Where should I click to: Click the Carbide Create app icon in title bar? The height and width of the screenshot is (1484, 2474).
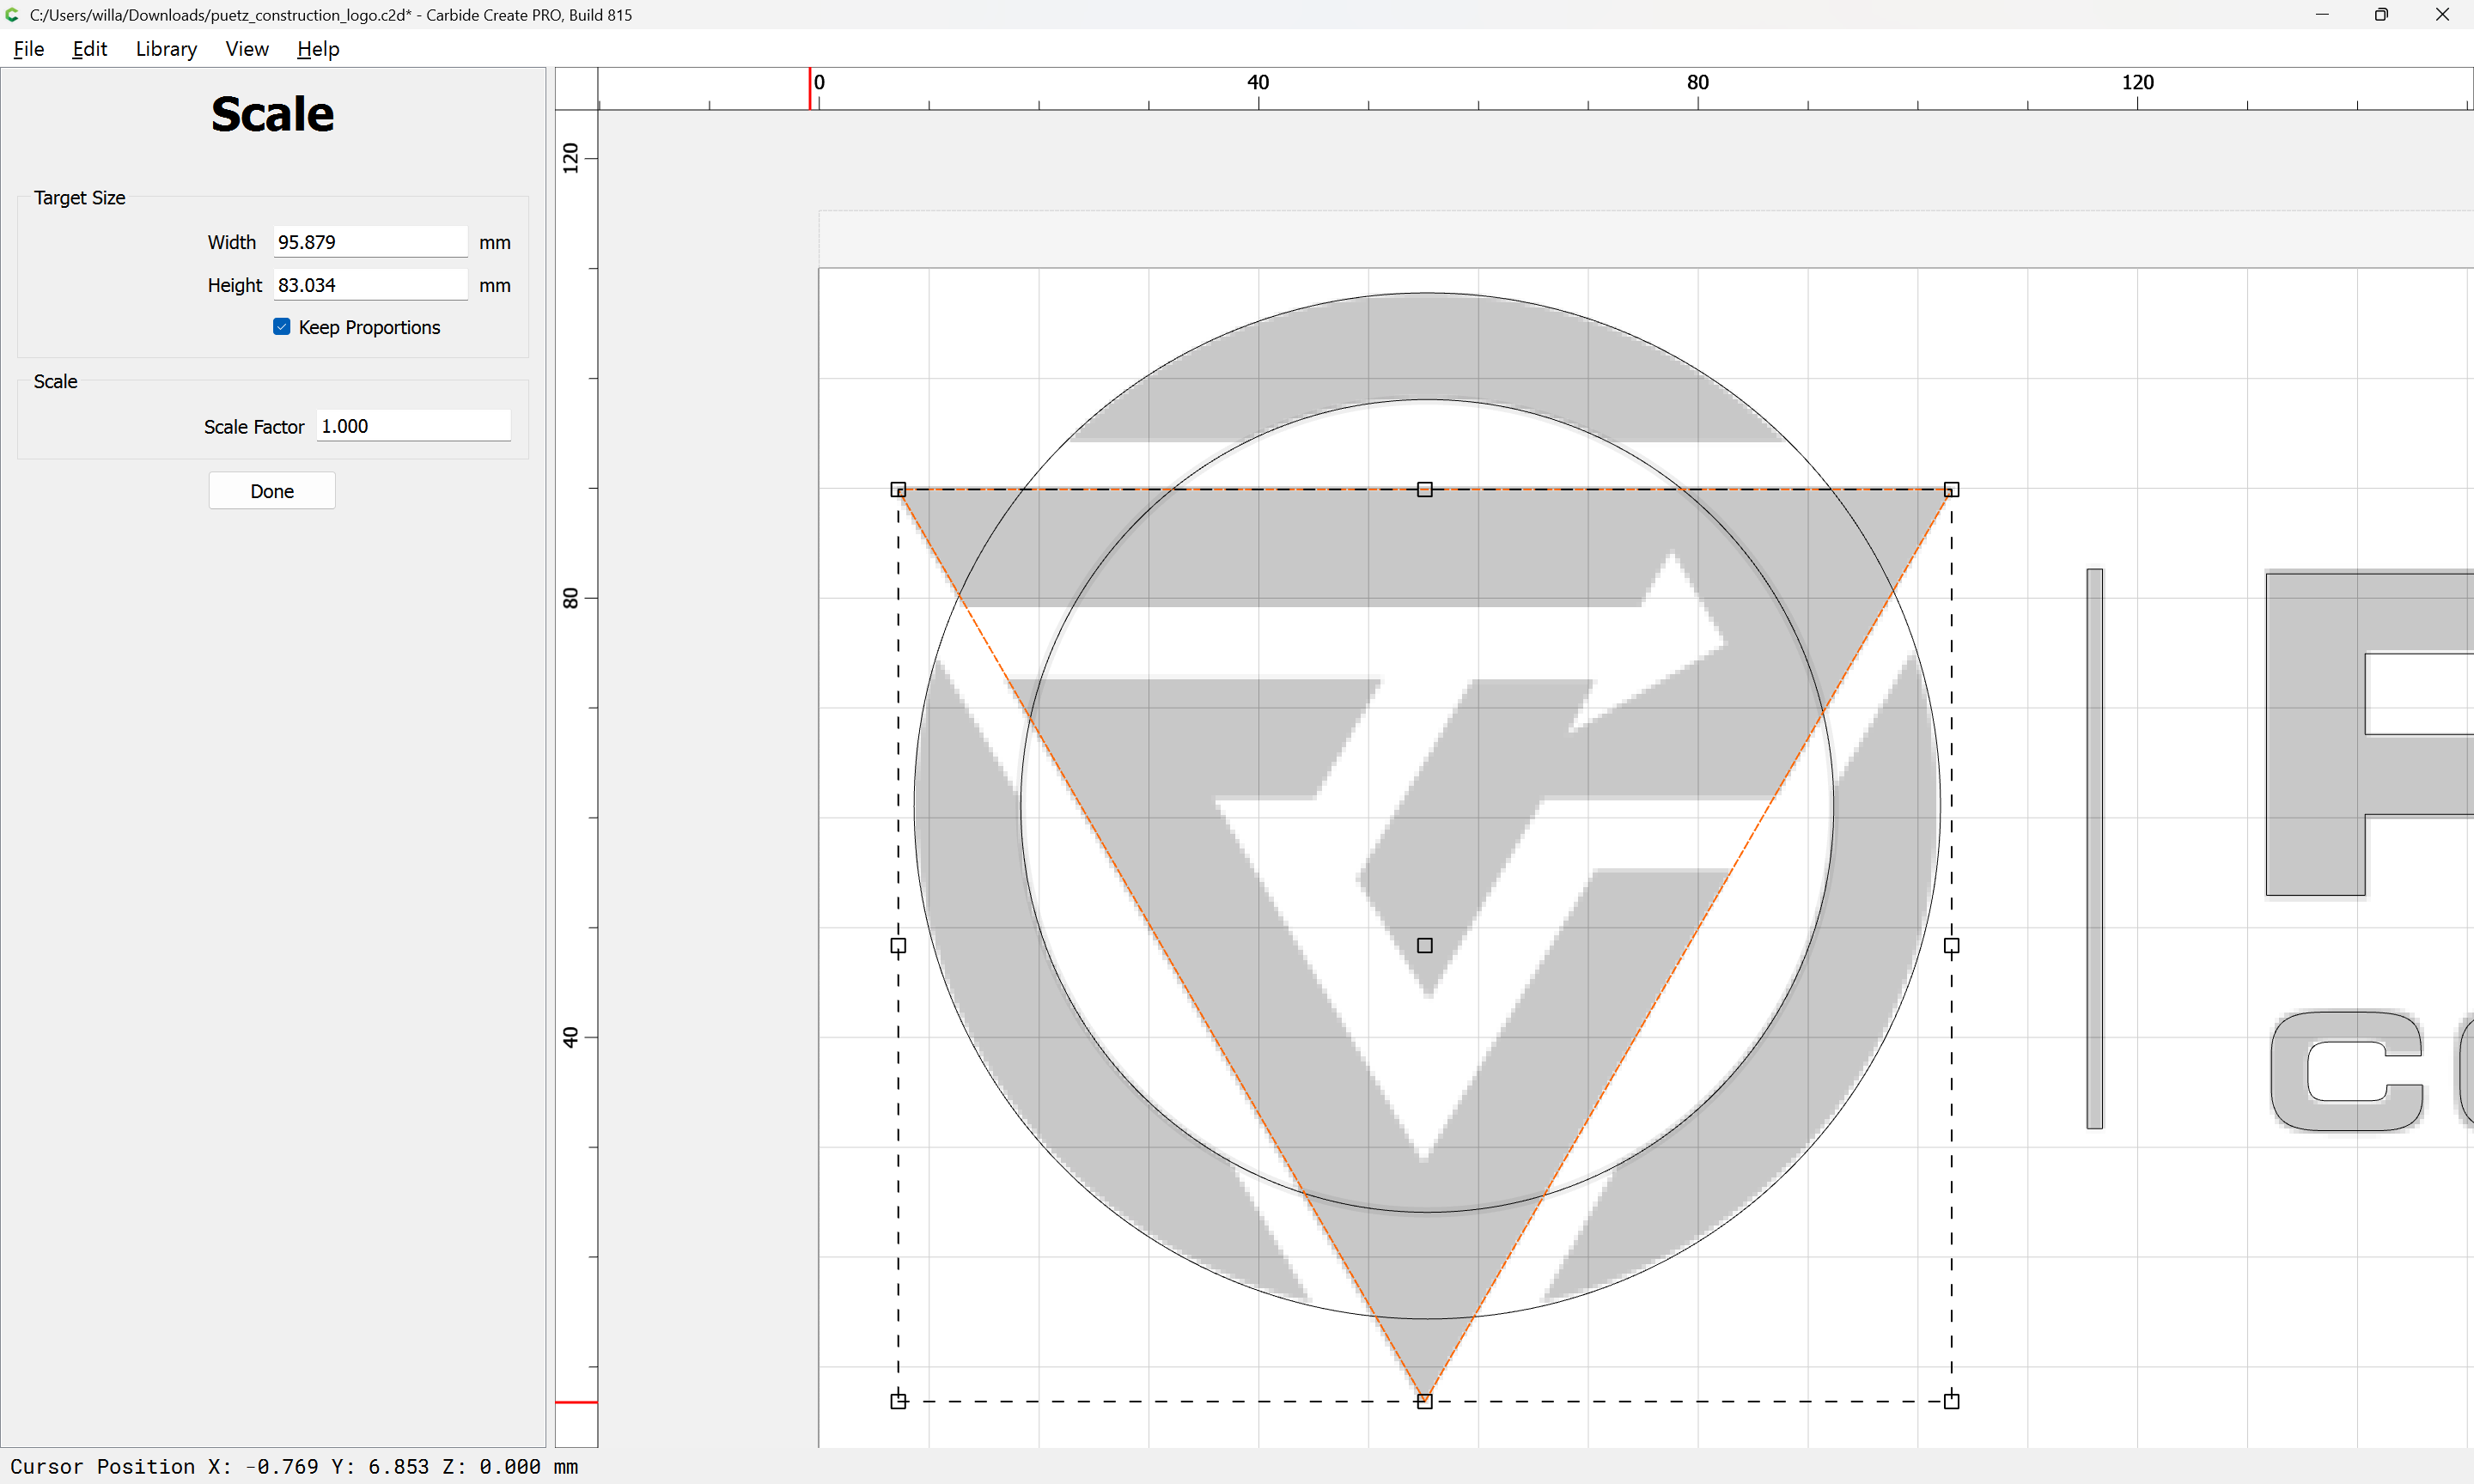13,15
